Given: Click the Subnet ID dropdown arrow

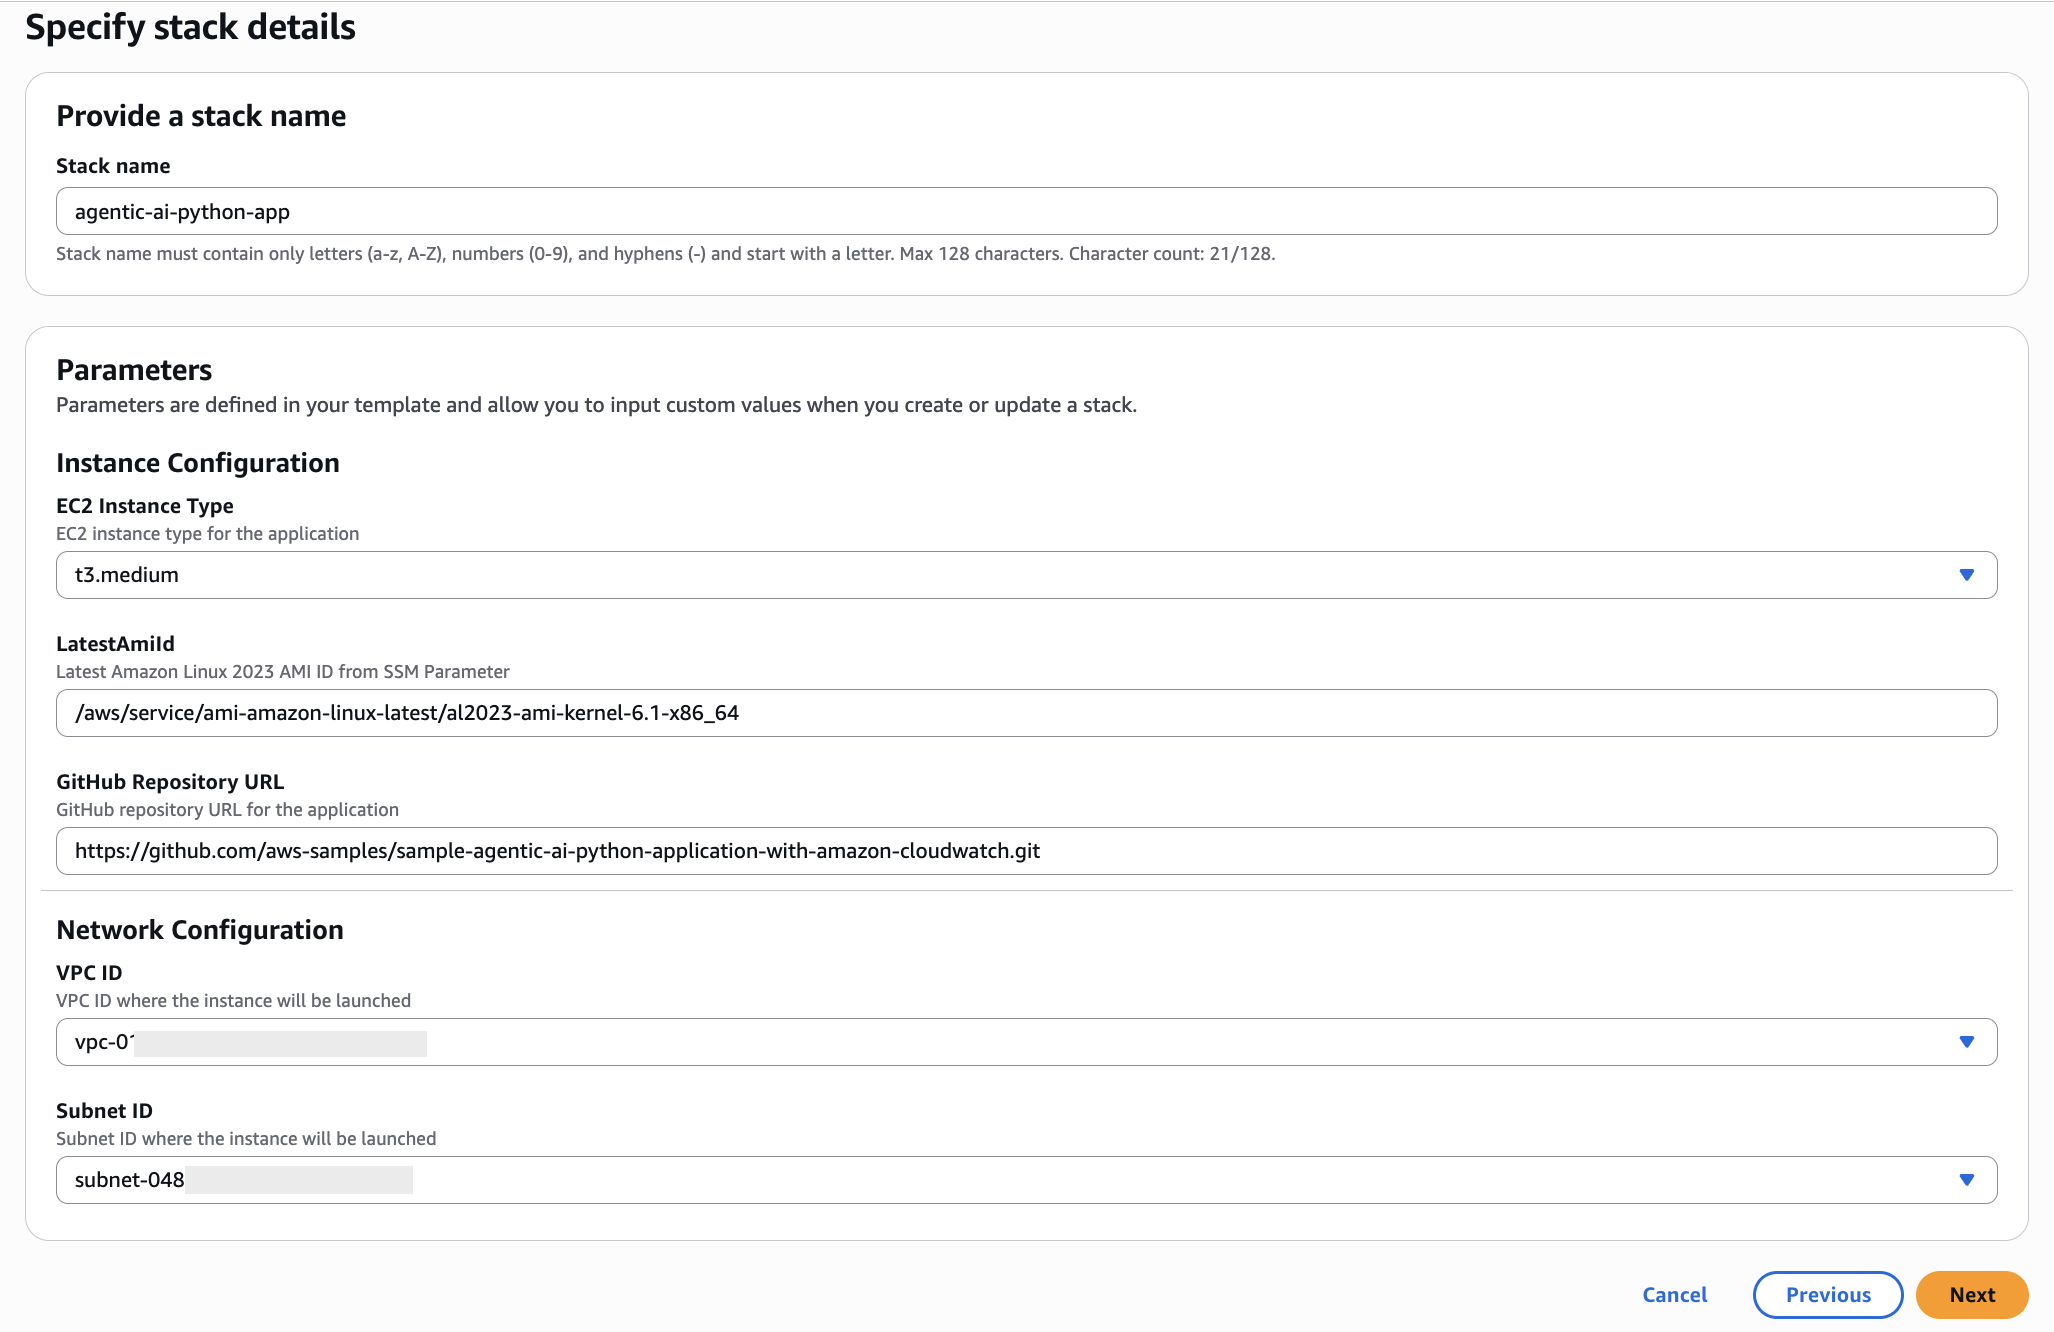Looking at the screenshot, I should pos(1965,1179).
